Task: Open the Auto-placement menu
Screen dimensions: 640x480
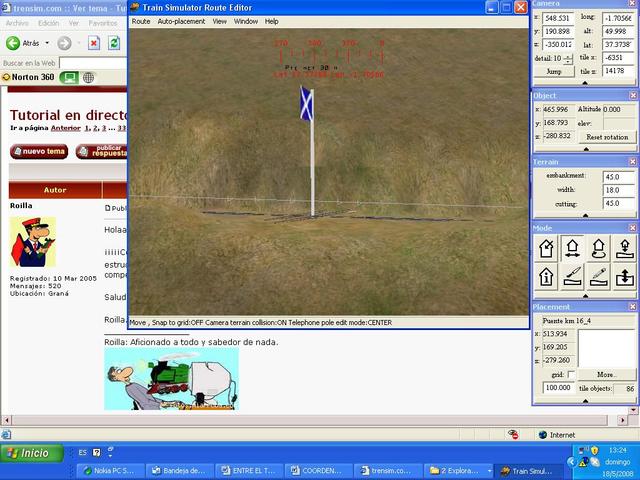Action: point(181,21)
